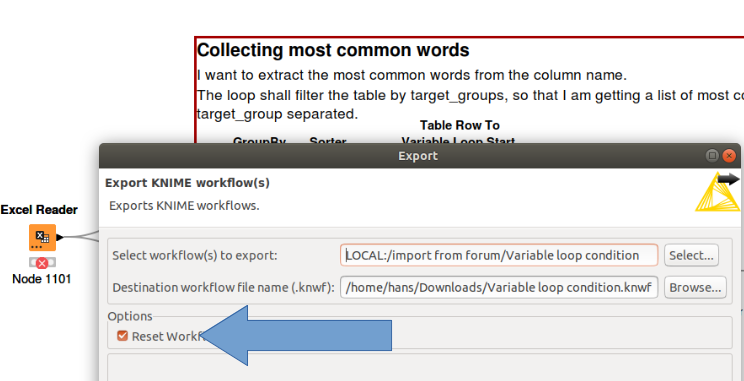Click the 'Collecting most common words' annotation heading

point(333,50)
